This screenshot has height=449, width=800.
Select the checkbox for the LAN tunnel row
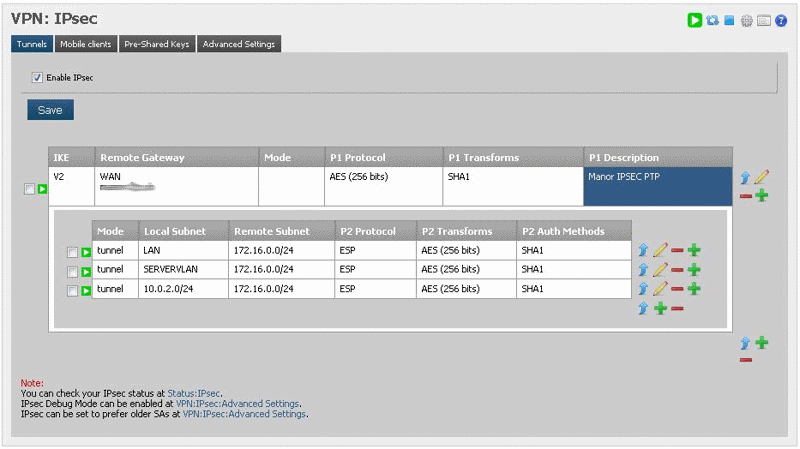coord(72,252)
